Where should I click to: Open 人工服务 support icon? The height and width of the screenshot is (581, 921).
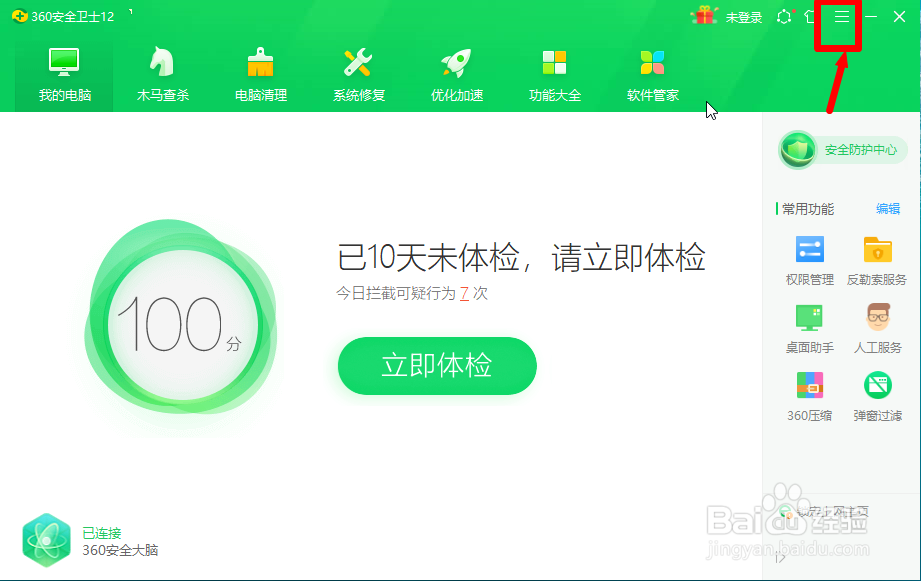tap(878, 329)
